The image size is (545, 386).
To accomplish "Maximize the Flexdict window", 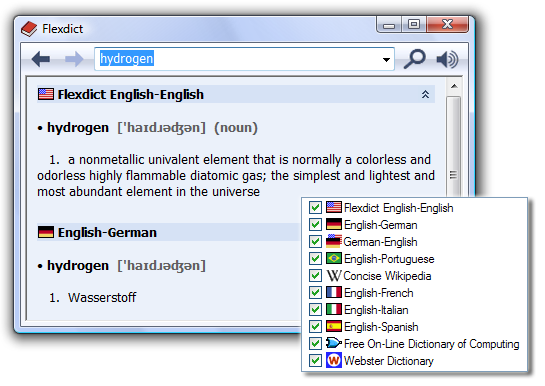I will [x=414, y=24].
